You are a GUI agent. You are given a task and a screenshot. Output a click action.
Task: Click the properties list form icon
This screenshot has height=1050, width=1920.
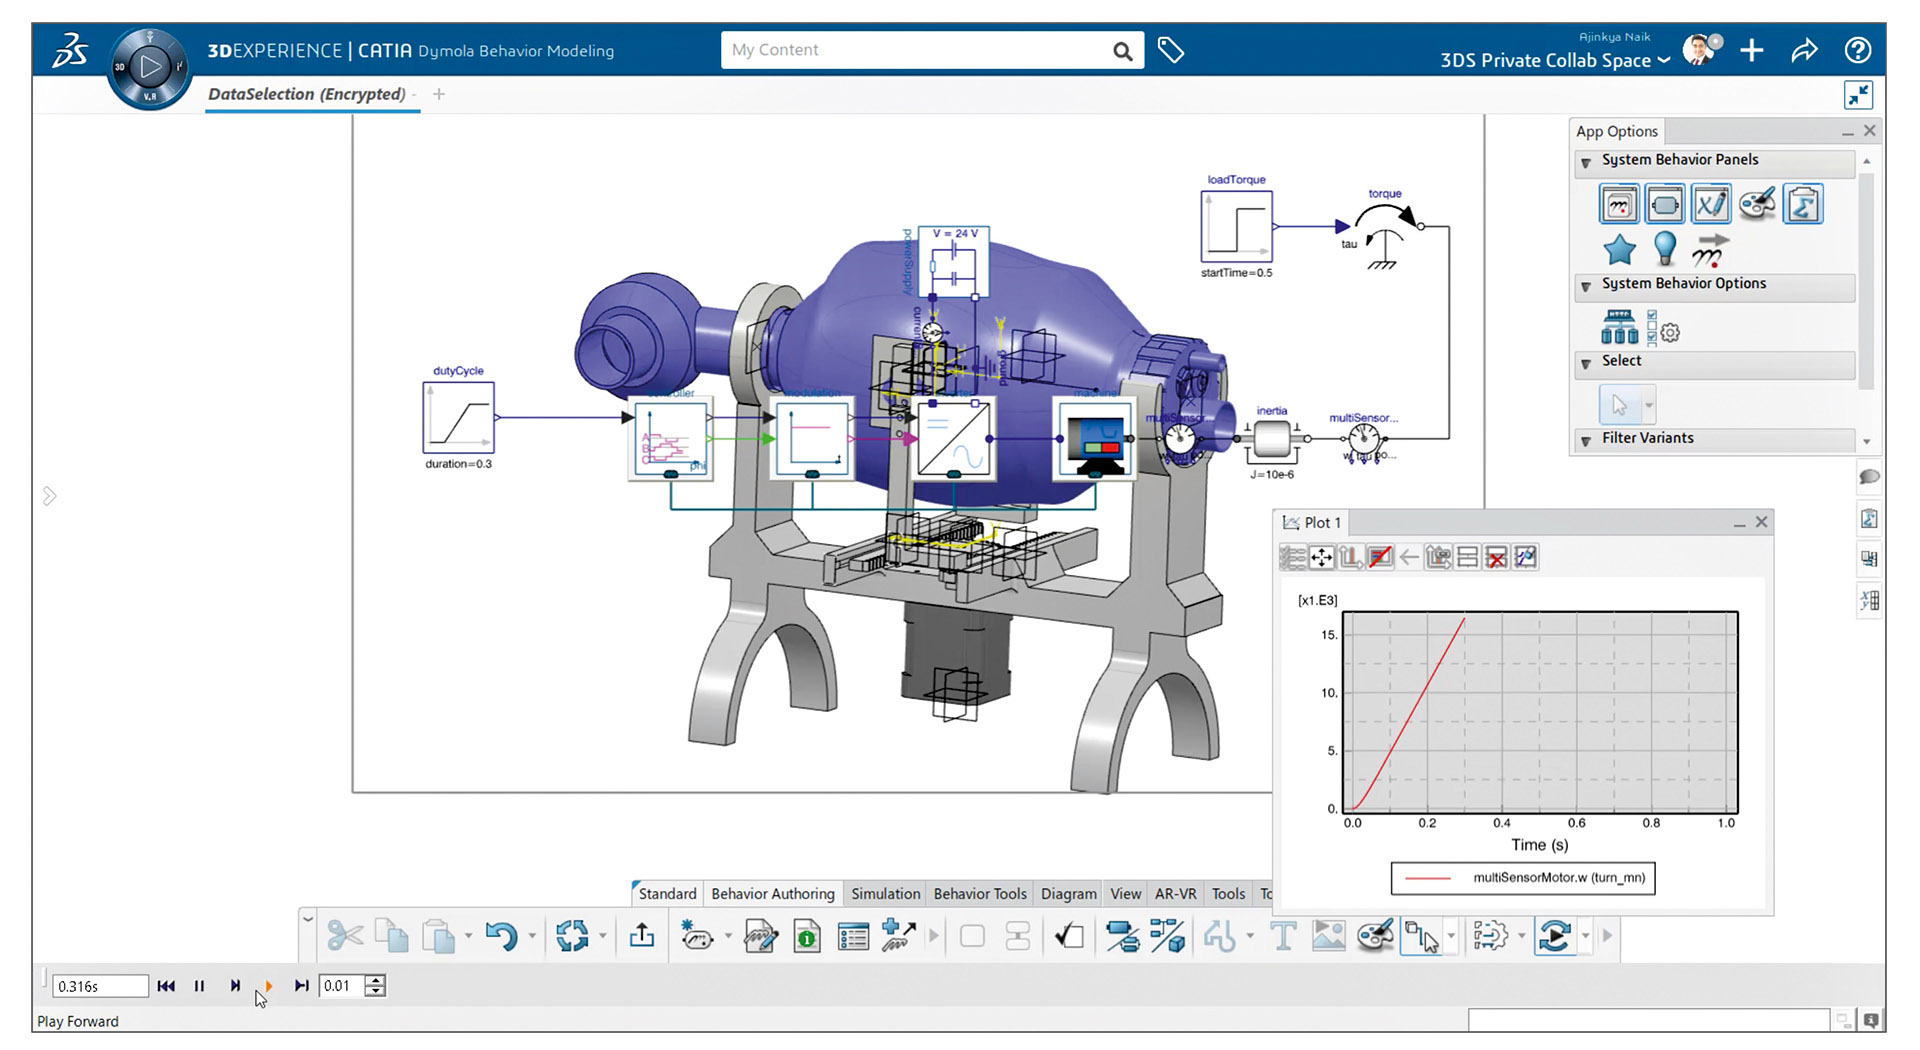point(853,937)
